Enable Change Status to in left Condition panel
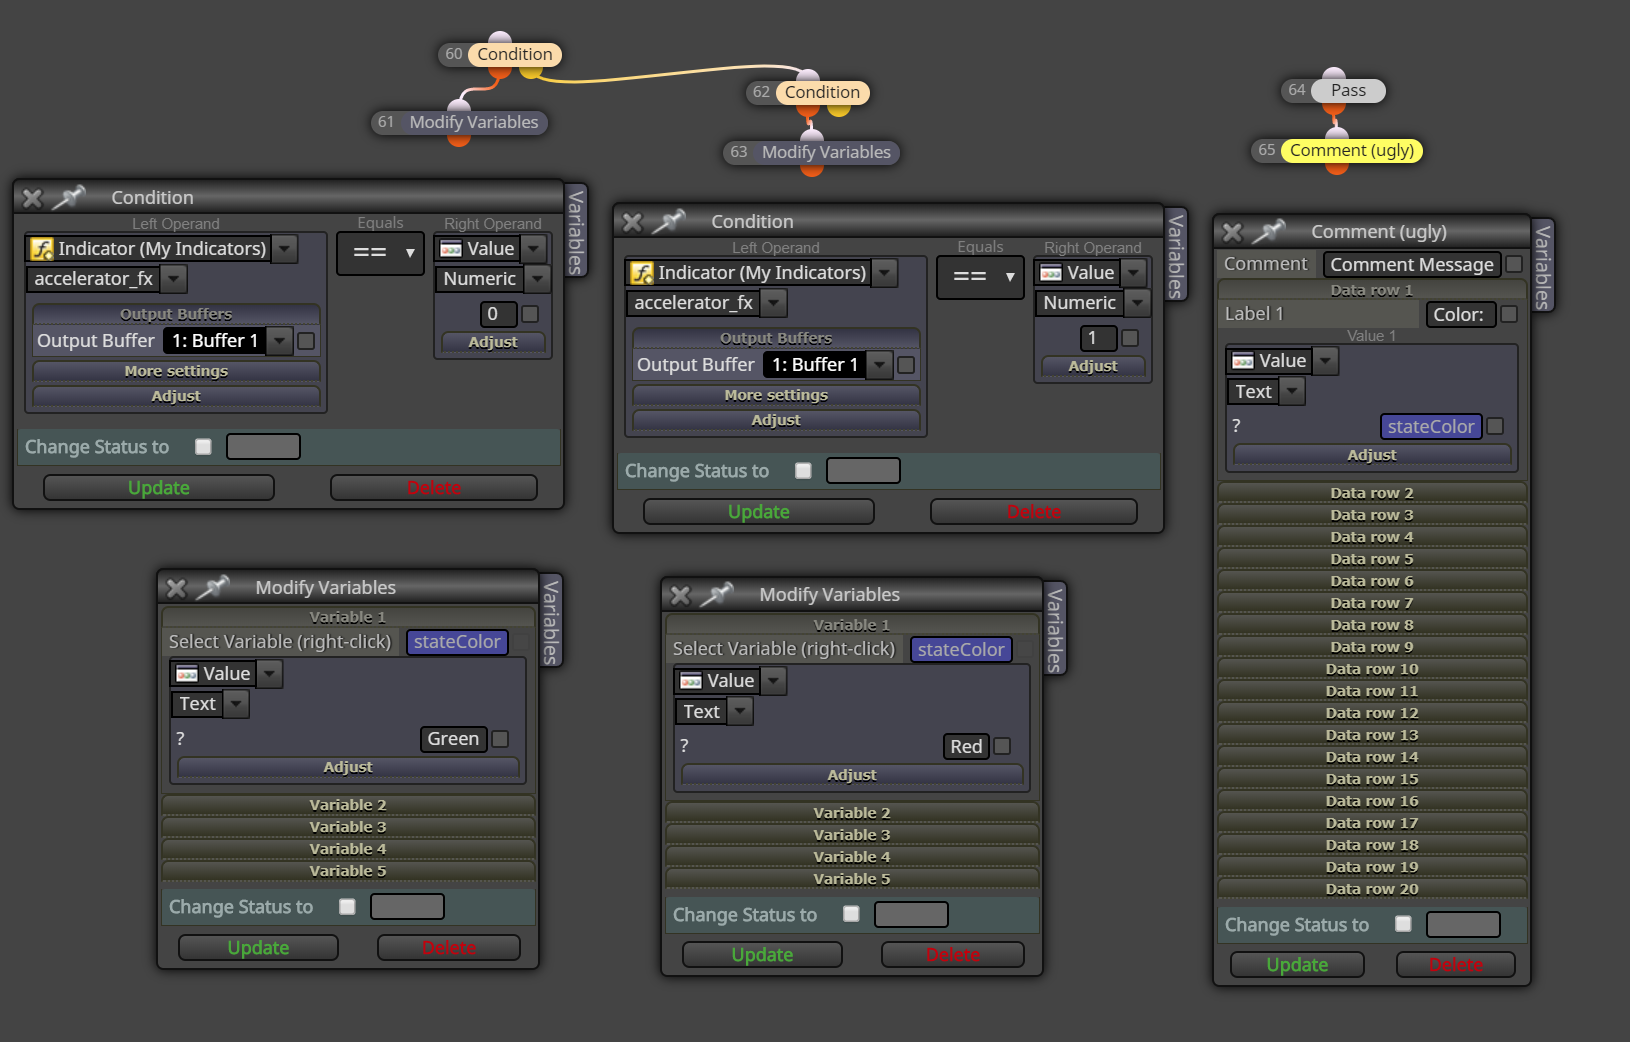 (204, 447)
